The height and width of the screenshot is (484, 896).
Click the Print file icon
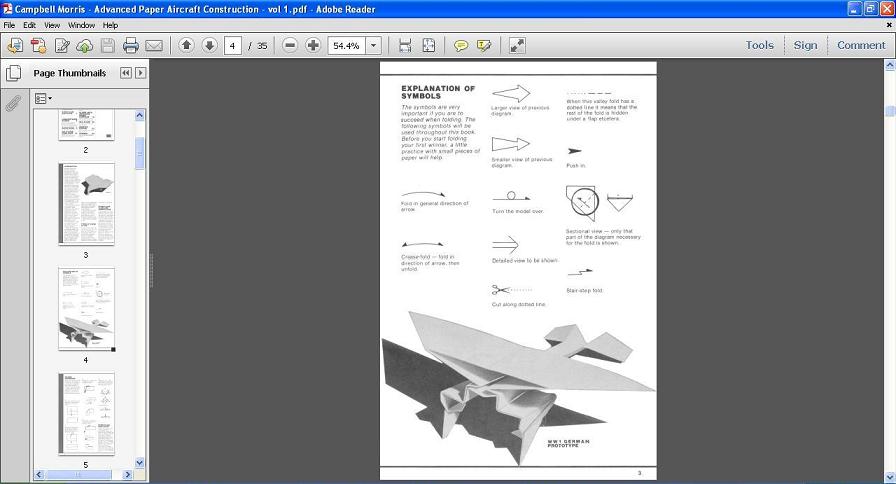(x=130, y=45)
